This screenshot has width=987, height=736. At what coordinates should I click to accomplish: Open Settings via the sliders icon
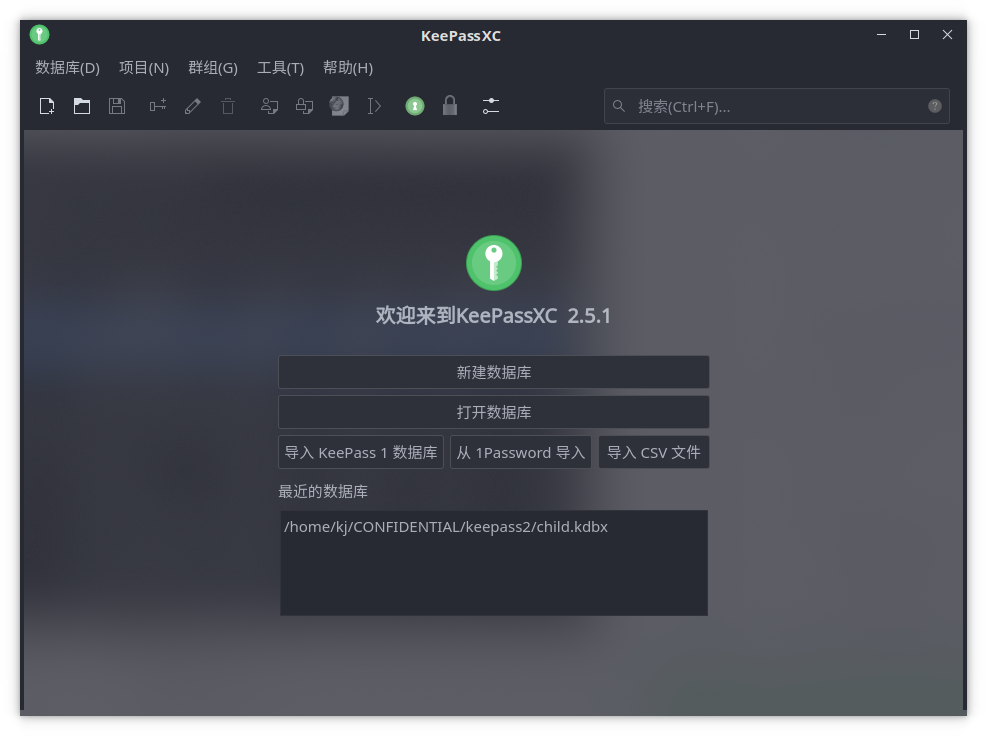[x=491, y=106]
